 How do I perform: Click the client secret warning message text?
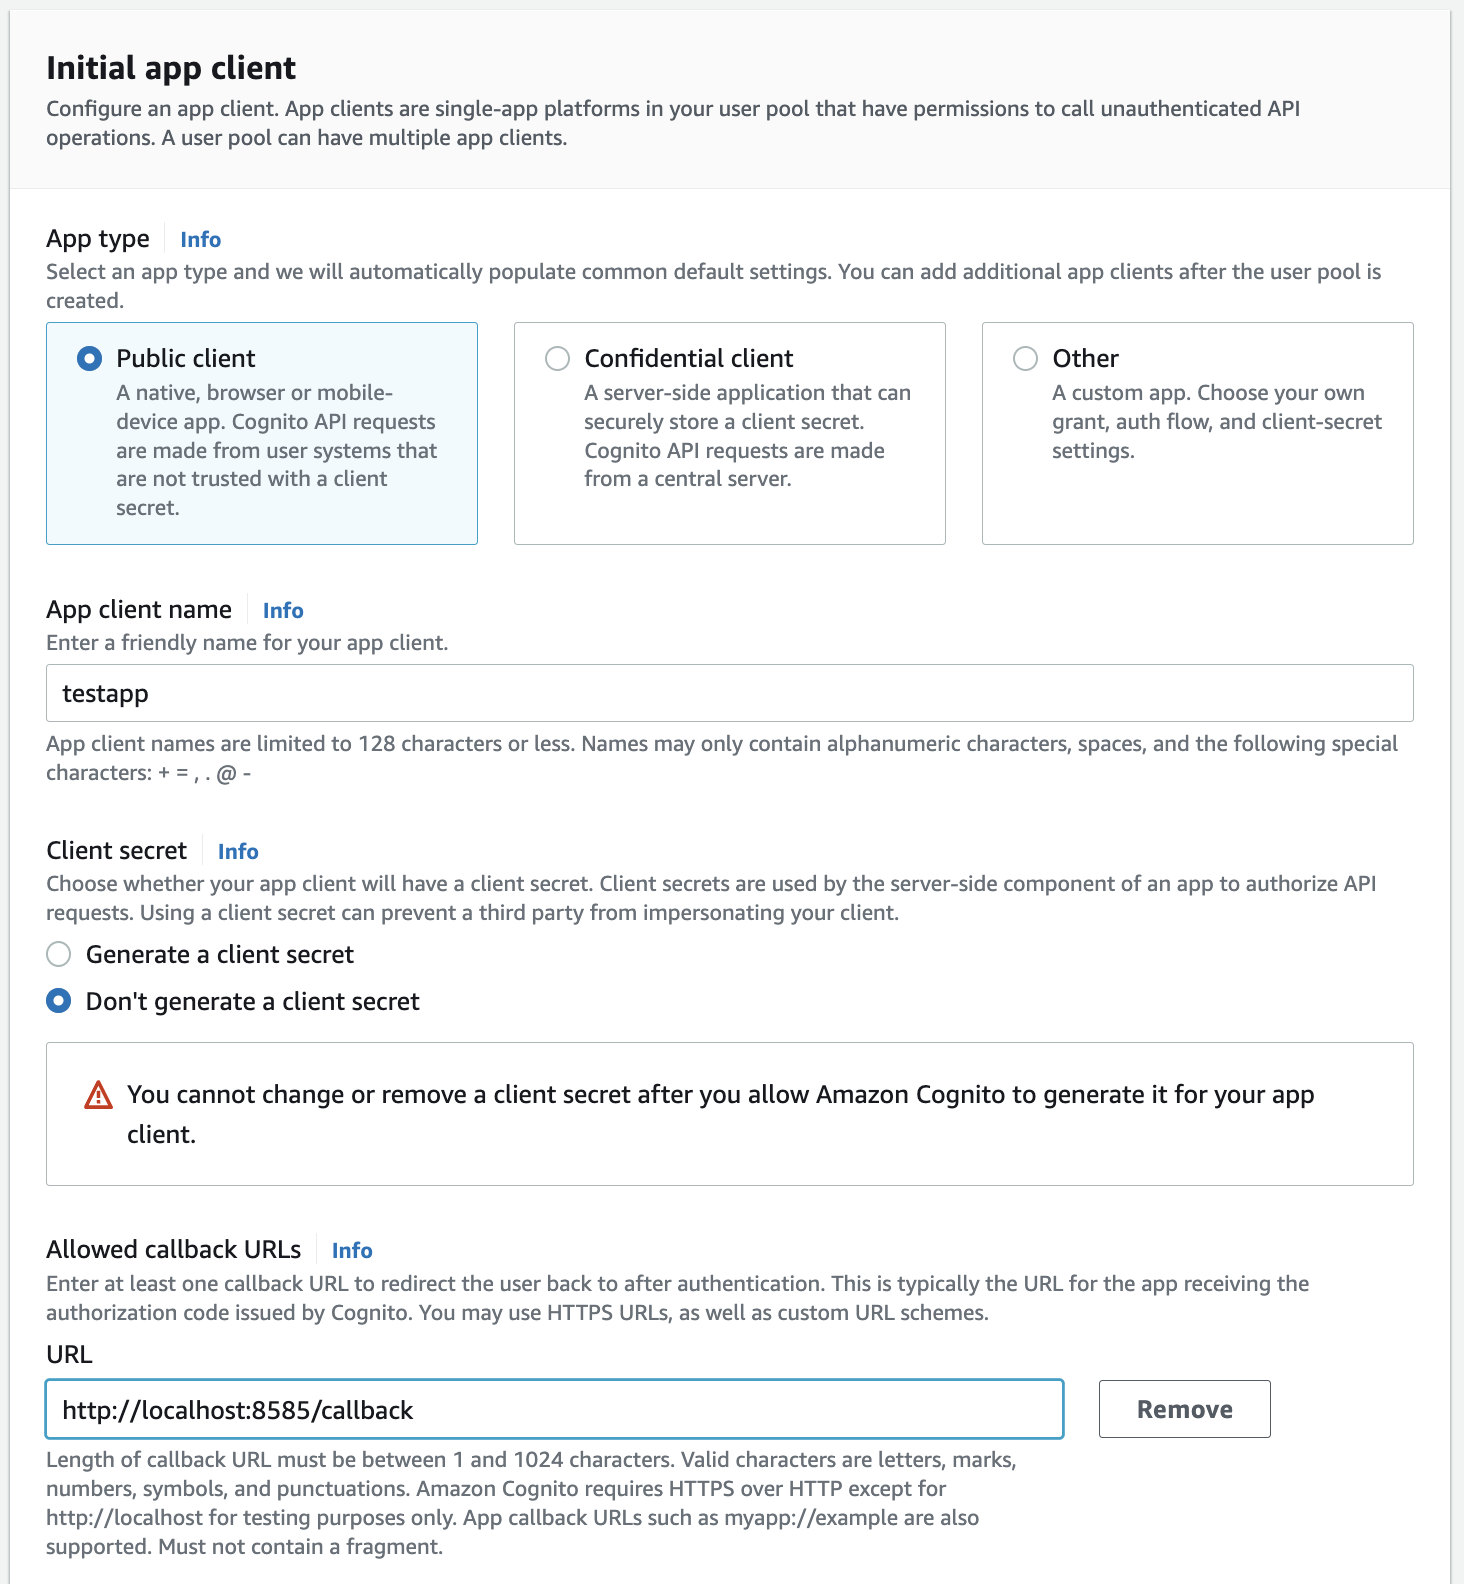(720, 1095)
